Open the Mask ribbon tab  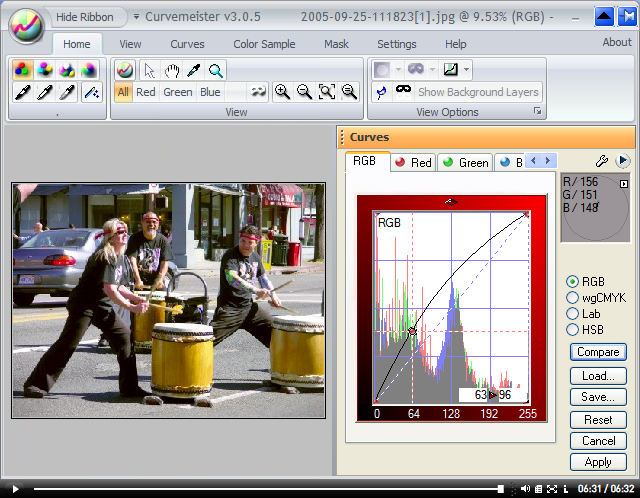click(336, 44)
